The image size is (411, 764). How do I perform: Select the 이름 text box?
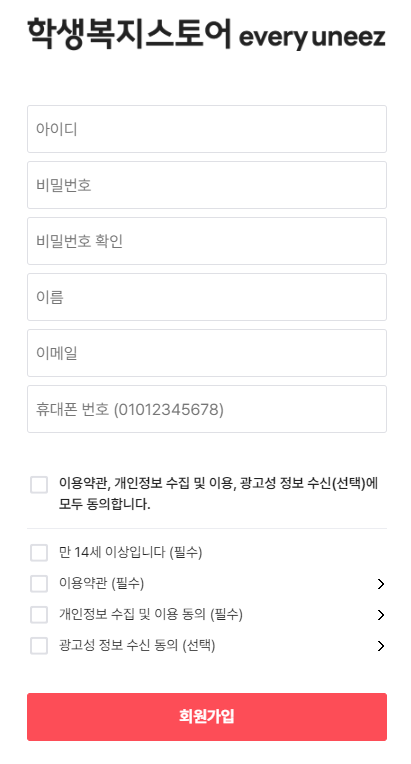[x=207, y=297]
